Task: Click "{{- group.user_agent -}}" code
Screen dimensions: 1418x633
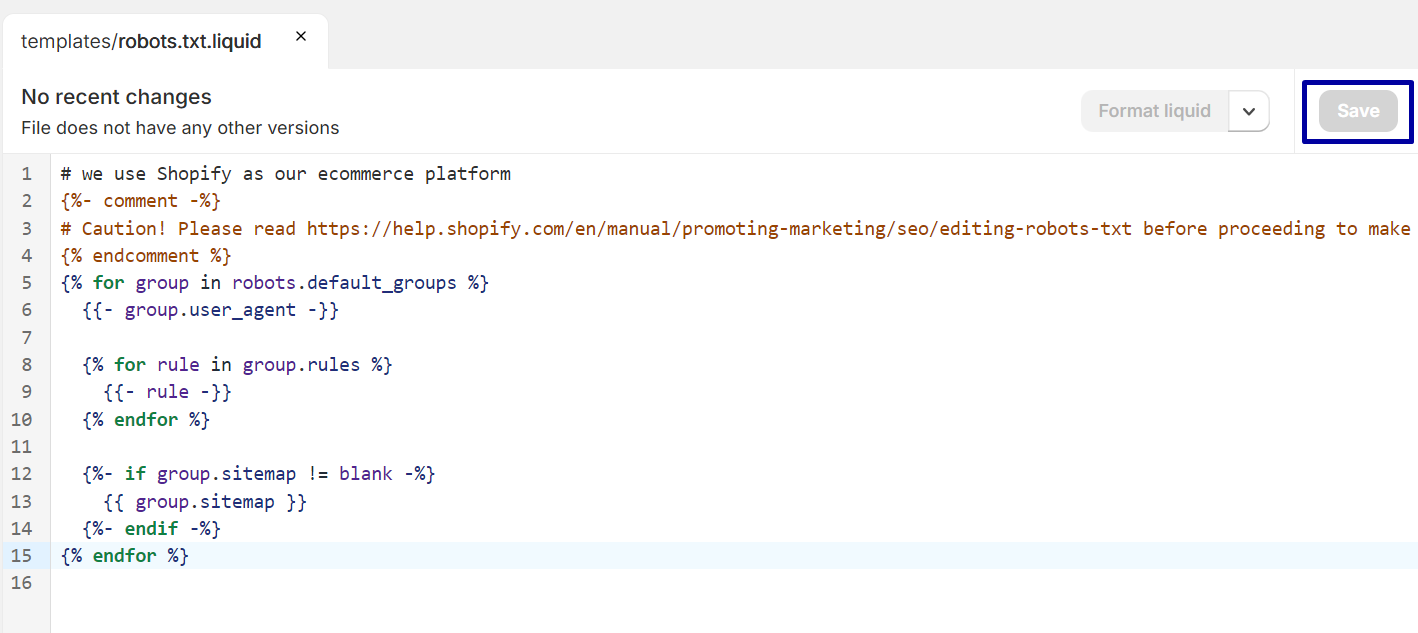Action: click(211, 310)
